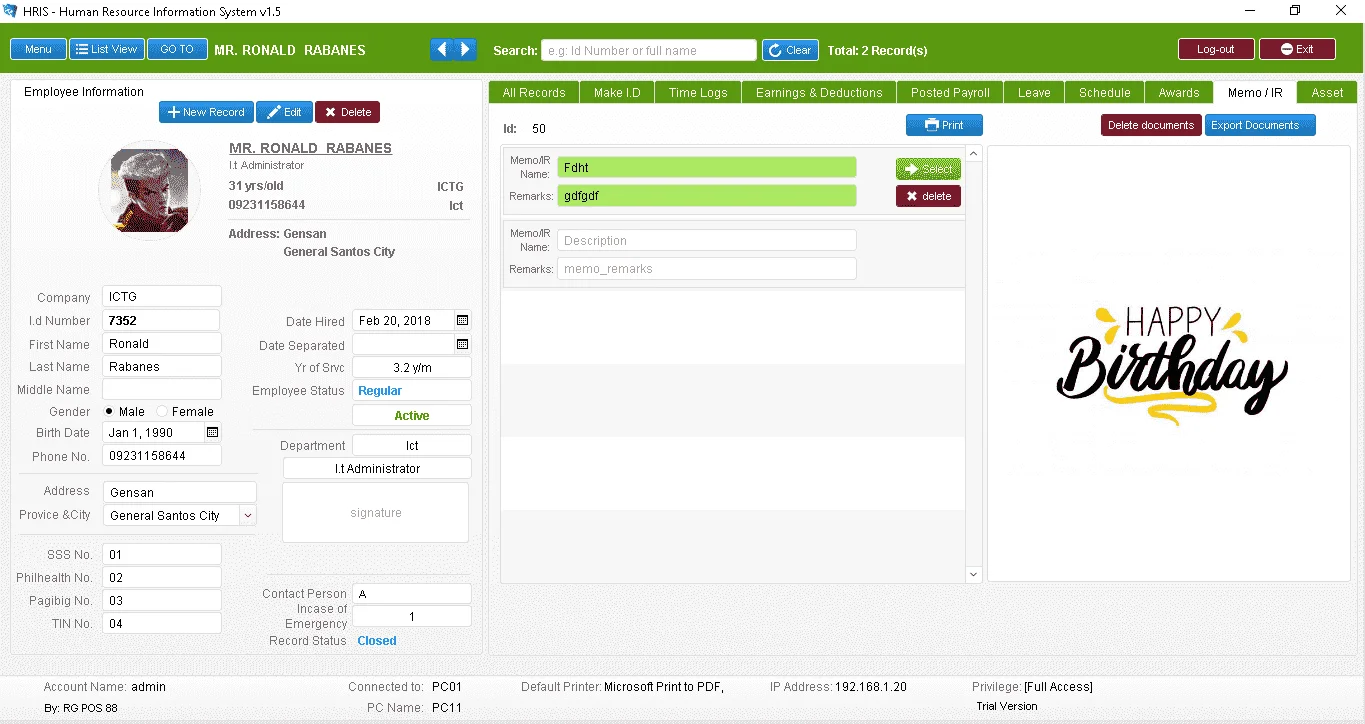
Task: Click the empty Description memo name field
Action: coord(706,240)
